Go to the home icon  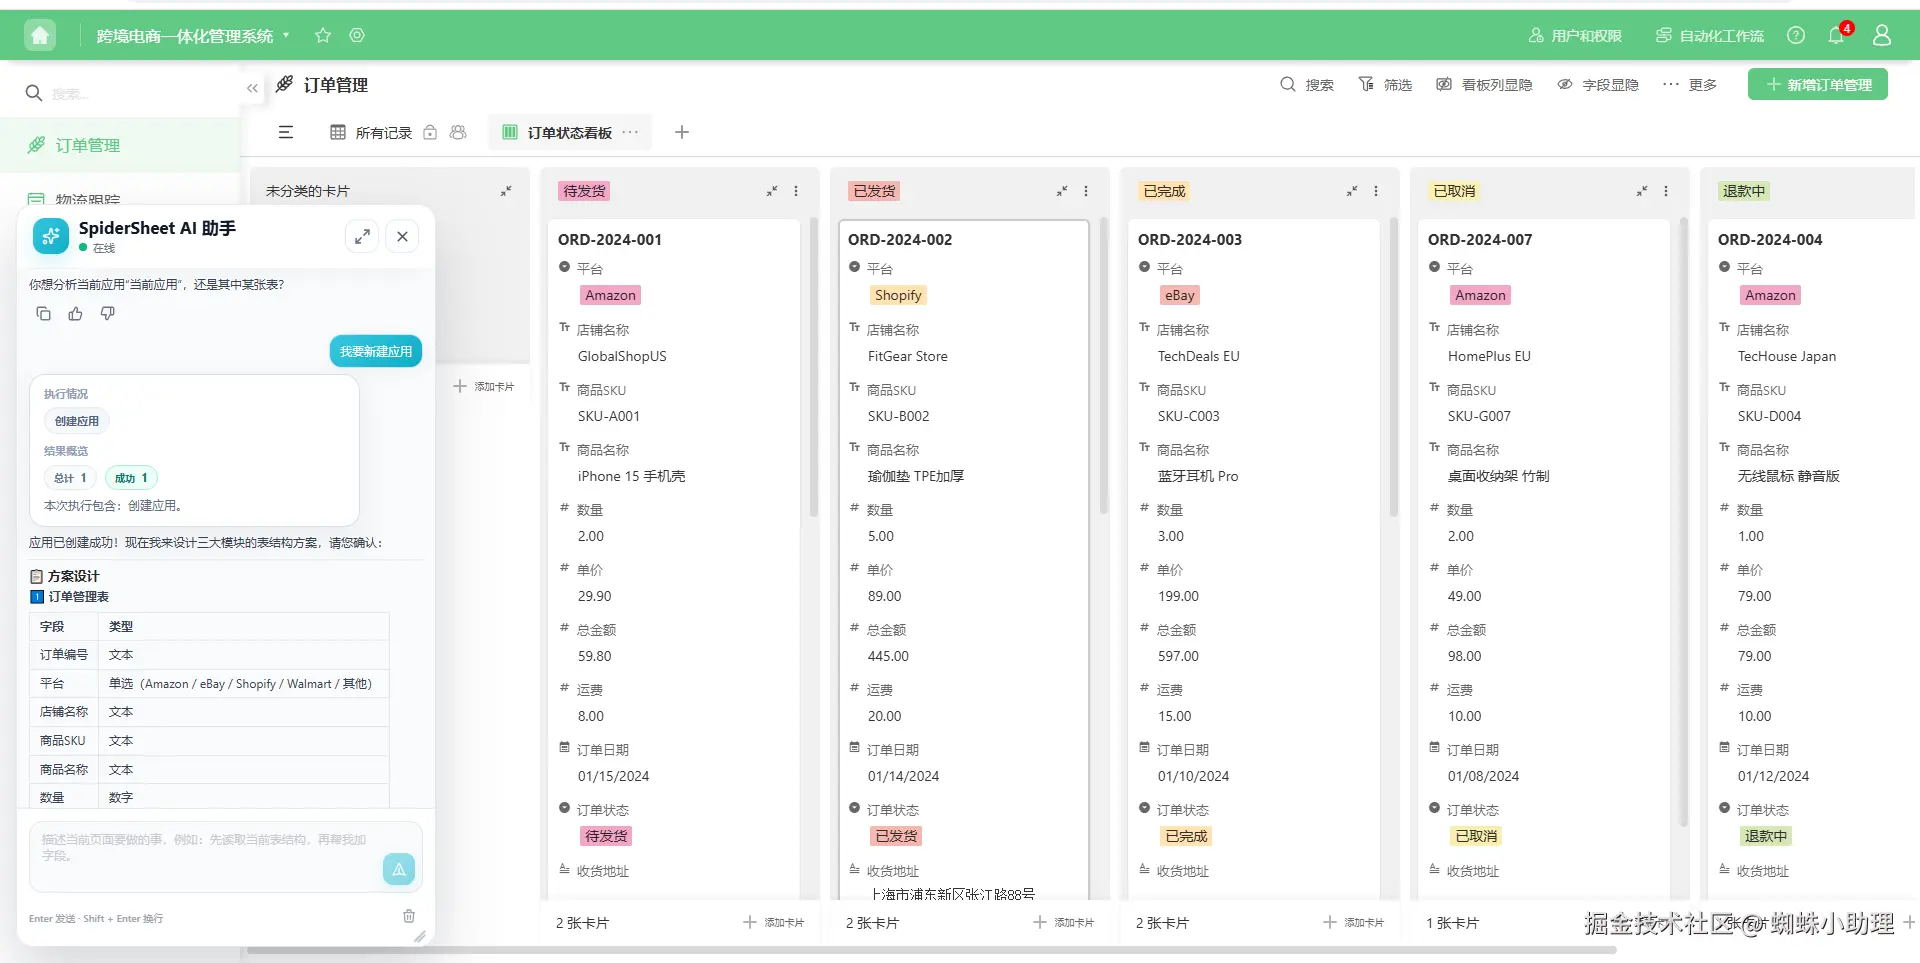(x=40, y=36)
